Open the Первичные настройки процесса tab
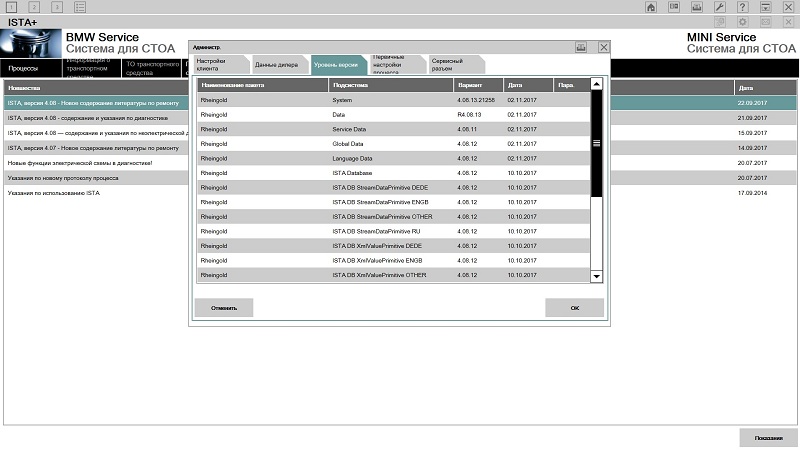This screenshot has width=800, height=450. click(x=396, y=65)
